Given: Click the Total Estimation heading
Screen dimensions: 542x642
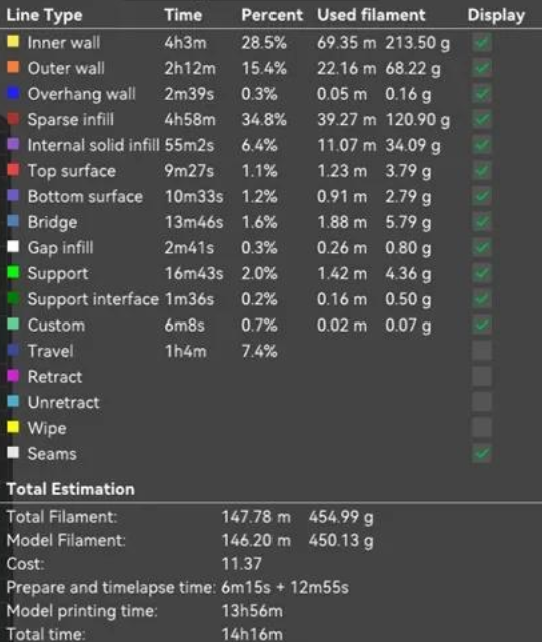Looking at the screenshot, I should [70, 489].
